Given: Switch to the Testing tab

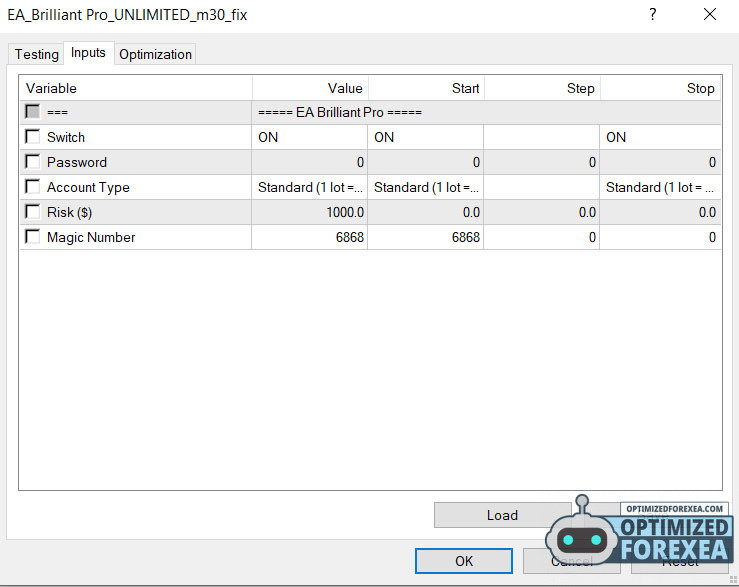Looking at the screenshot, I should (36, 54).
